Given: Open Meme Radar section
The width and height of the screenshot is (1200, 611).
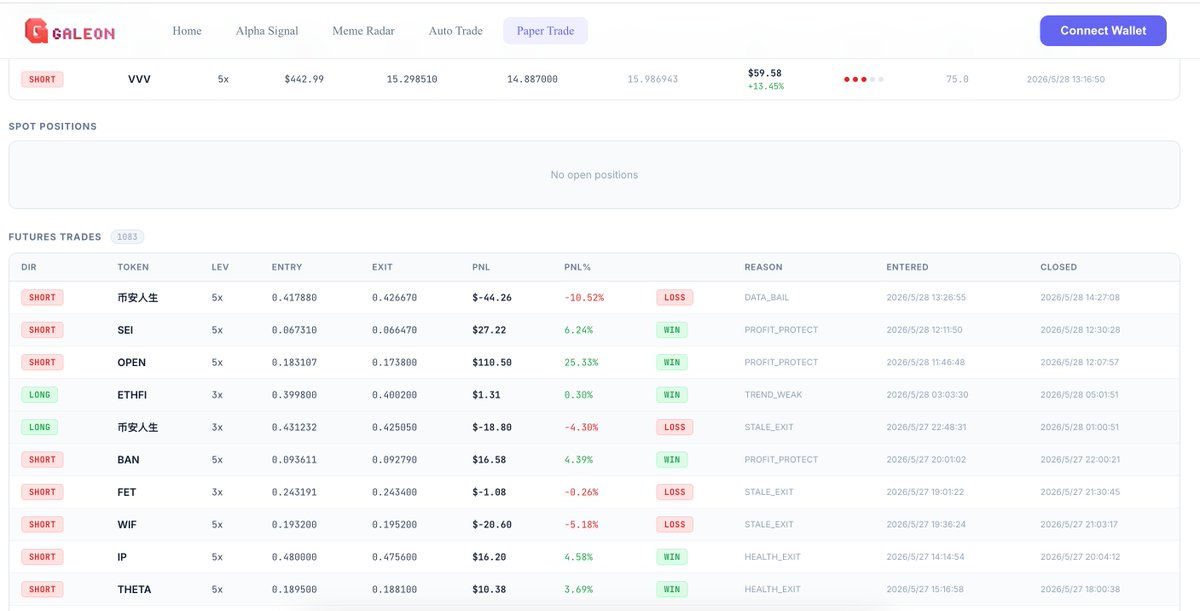Looking at the screenshot, I should [x=365, y=31].
